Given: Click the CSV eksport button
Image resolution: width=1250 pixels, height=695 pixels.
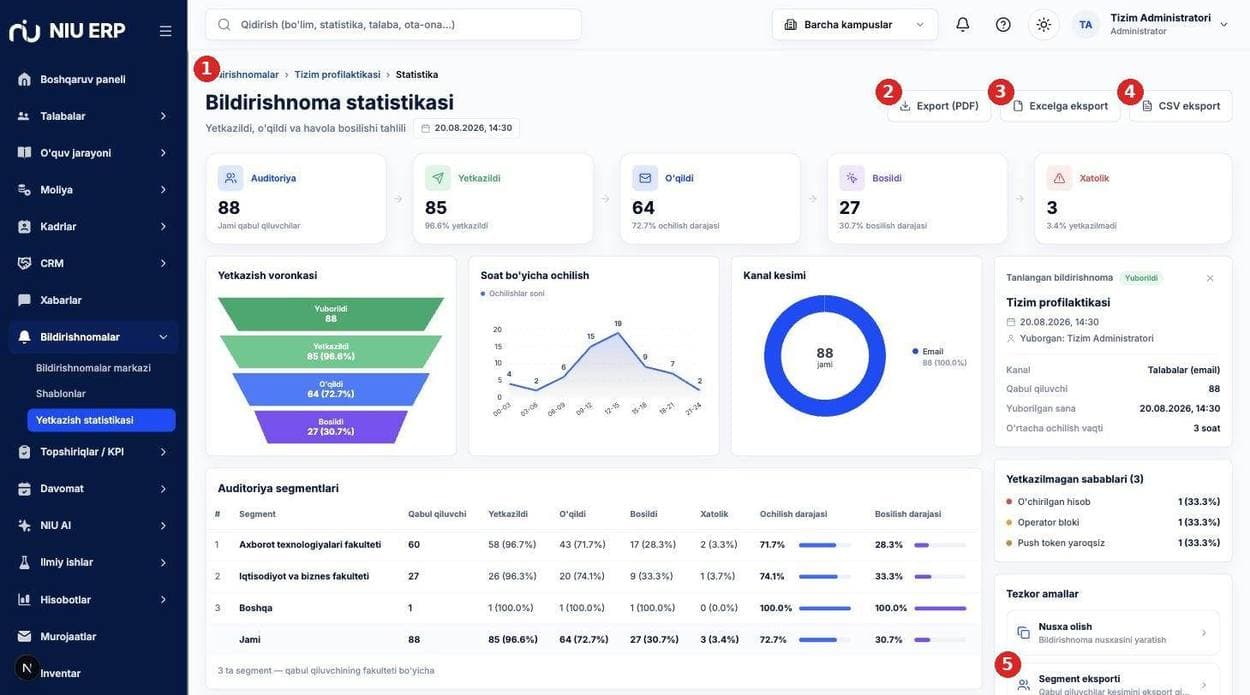Looking at the screenshot, I should coord(1181,106).
